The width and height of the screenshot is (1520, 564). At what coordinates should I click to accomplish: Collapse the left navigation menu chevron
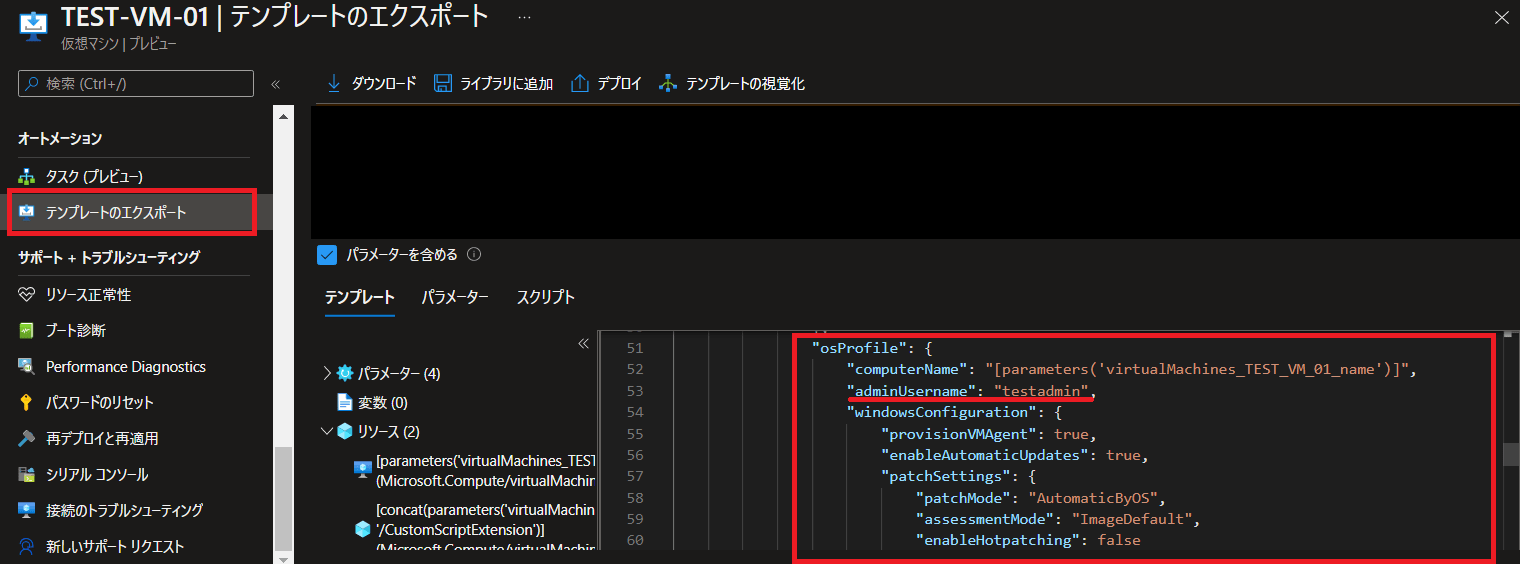point(276,84)
